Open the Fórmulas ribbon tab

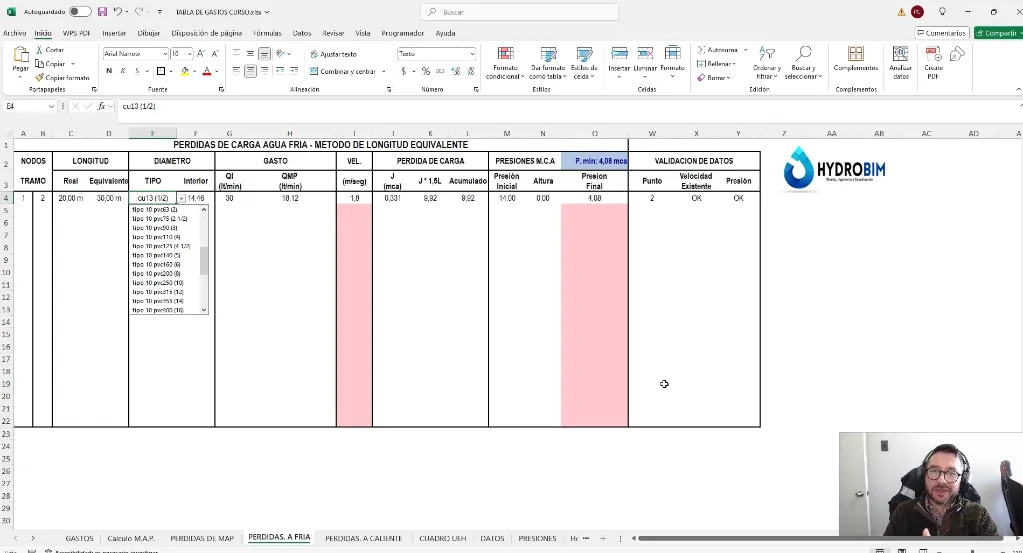267,33
